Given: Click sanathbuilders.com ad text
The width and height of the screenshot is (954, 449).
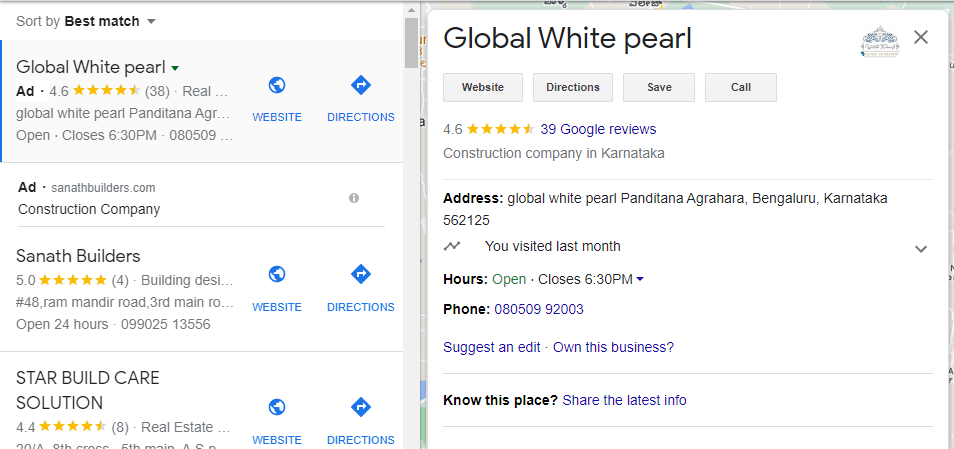Looking at the screenshot, I should click(103, 187).
